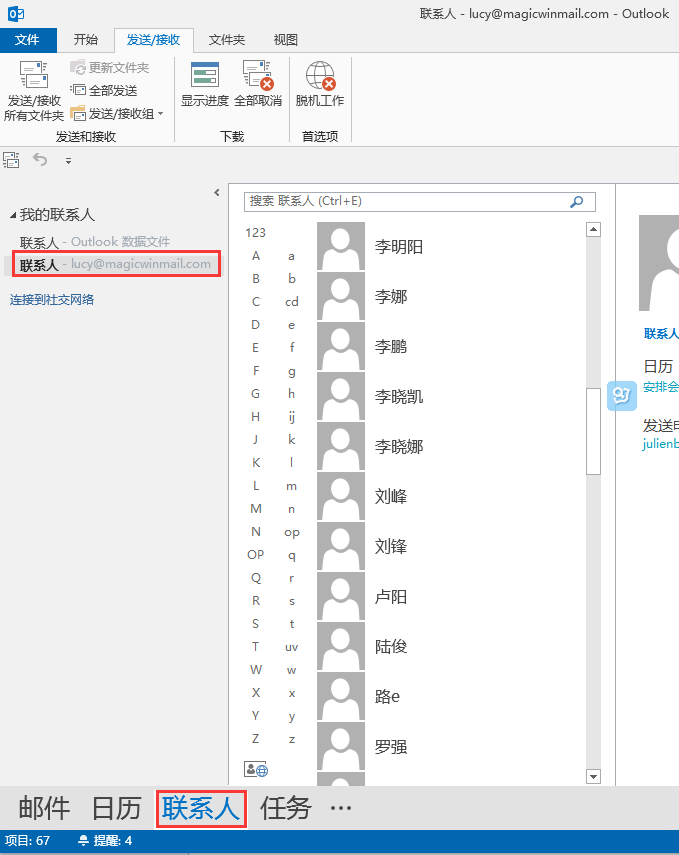Viewport: 679px width, 855px height.
Task: Jump to uv in the index
Action: point(291,647)
